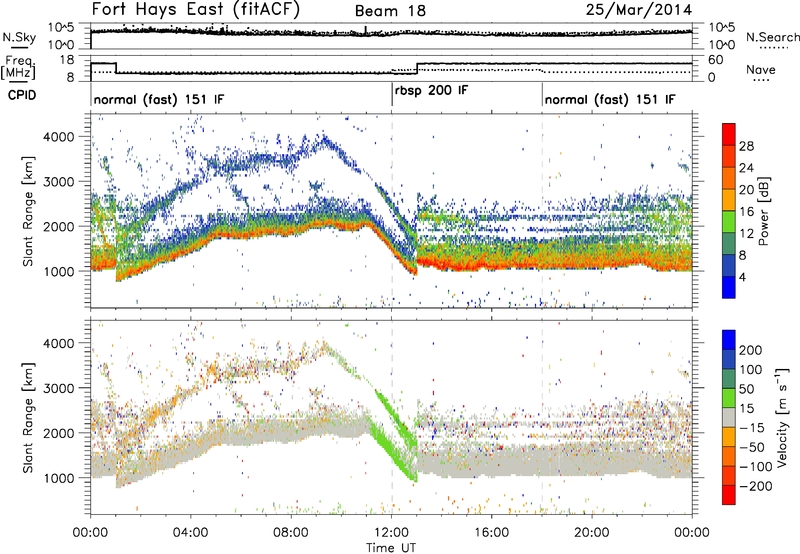This screenshot has height=554, width=800.
Task: Click the 'Nave' legend label
Action: (x=760, y=69)
